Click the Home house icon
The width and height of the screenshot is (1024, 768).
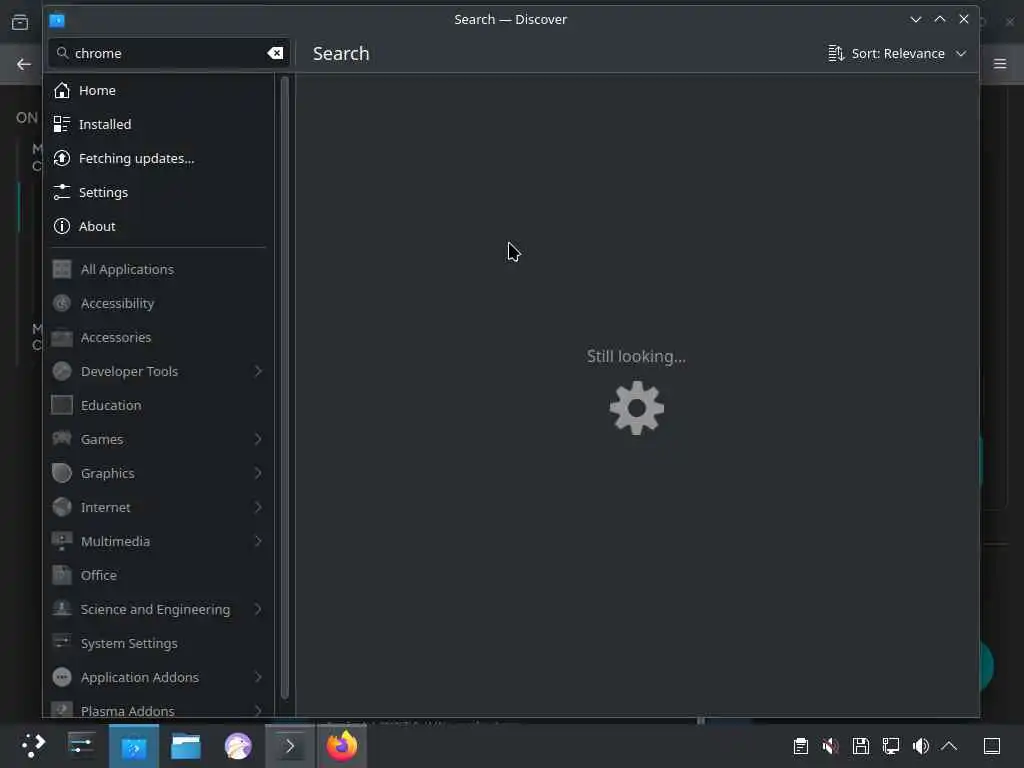coord(61,90)
